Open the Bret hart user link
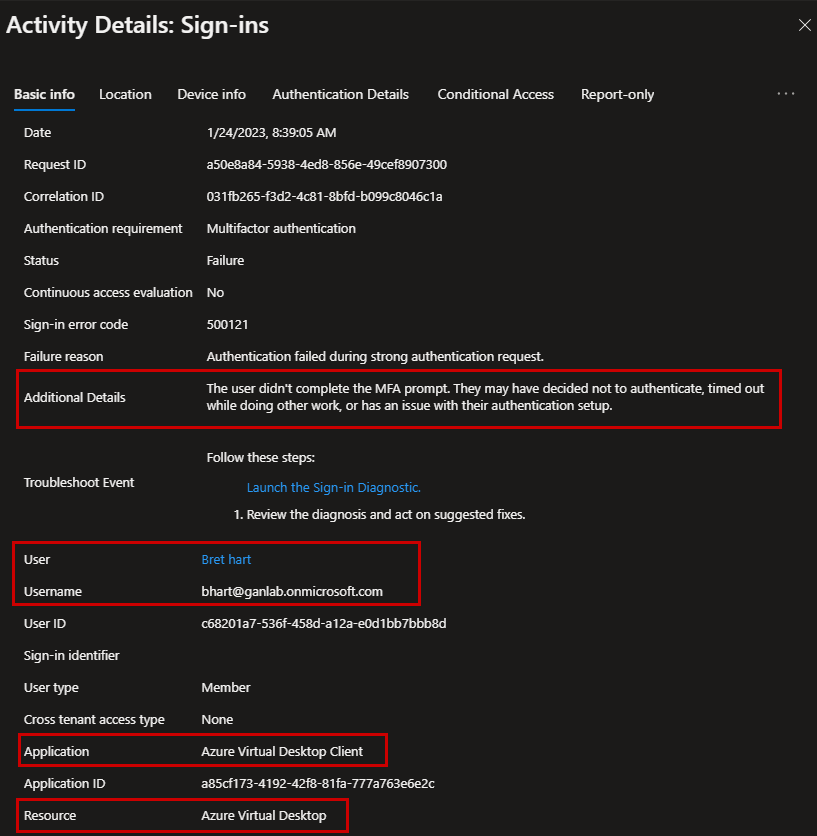Screen dimensions: 817x836 pyautogui.click(x=226, y=559)
